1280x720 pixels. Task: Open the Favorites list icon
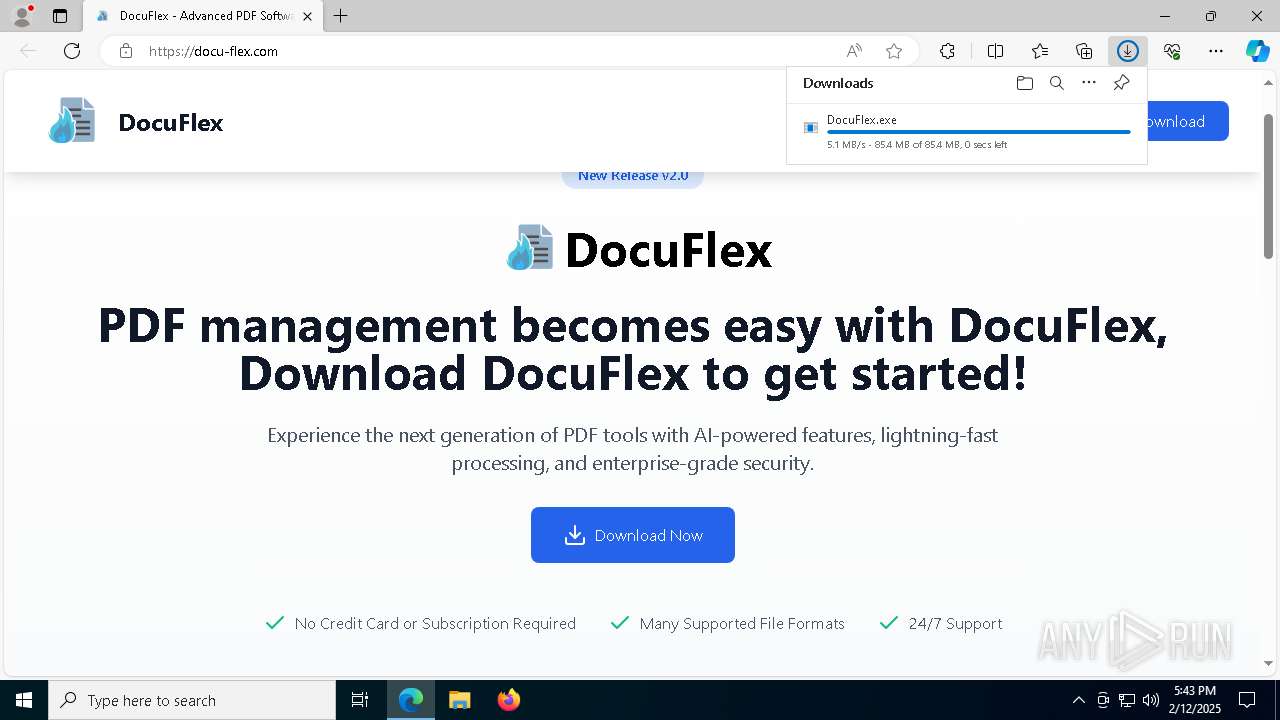tap(1040, 51)
